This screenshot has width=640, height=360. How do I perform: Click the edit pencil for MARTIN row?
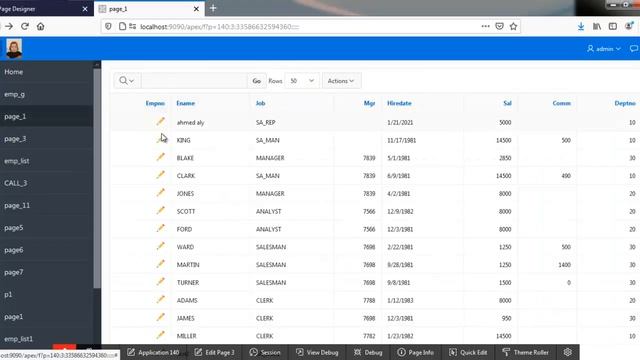[x=160, y=264]
